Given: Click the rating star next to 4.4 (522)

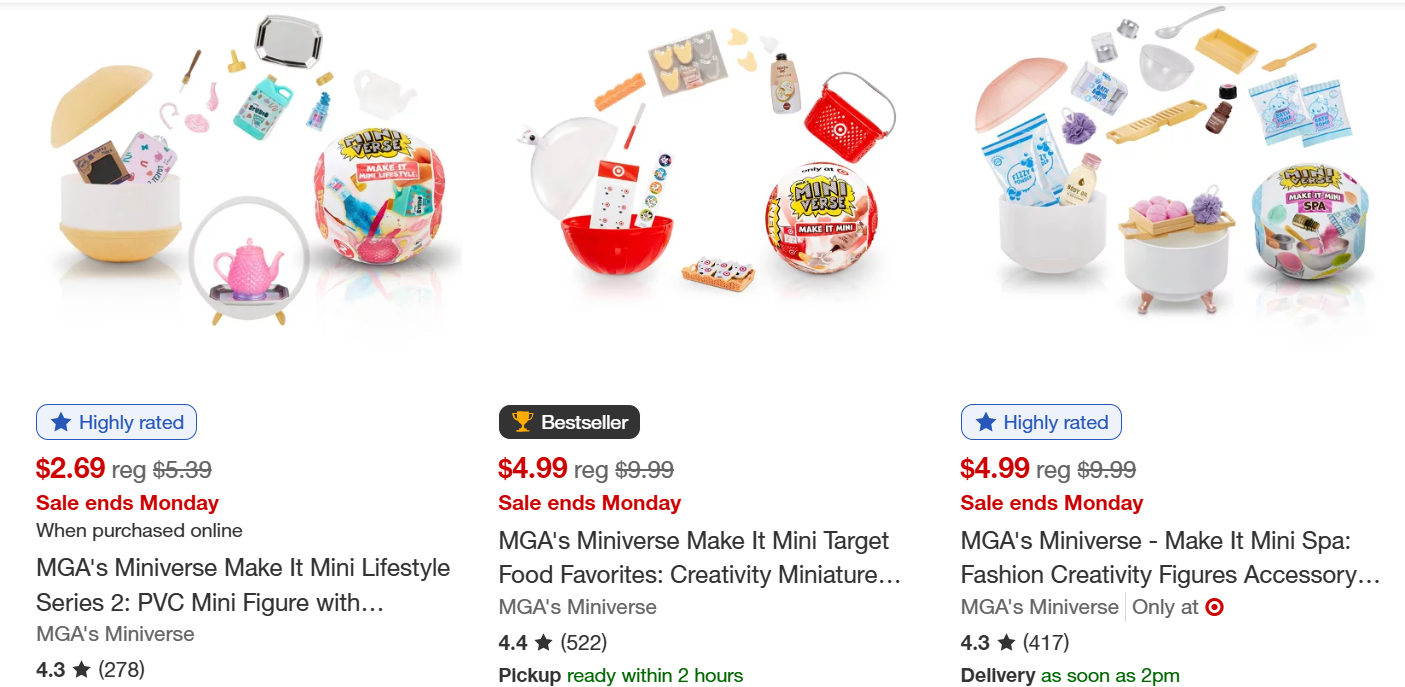Looking at the screenshot, I should coord(543,642).
